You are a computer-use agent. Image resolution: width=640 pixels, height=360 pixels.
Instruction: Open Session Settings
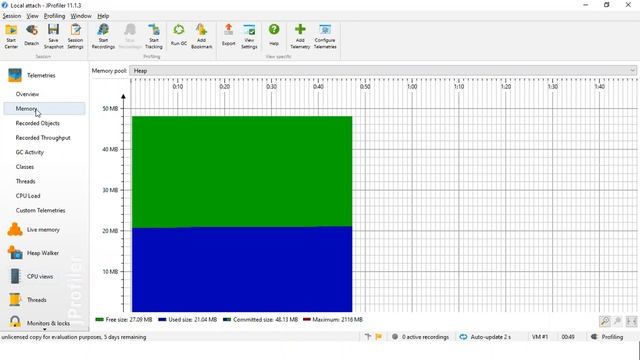point(76,36)
